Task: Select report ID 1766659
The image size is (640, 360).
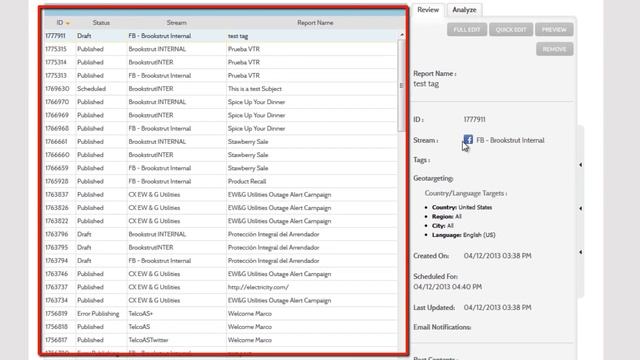Action: click(220, 168)
